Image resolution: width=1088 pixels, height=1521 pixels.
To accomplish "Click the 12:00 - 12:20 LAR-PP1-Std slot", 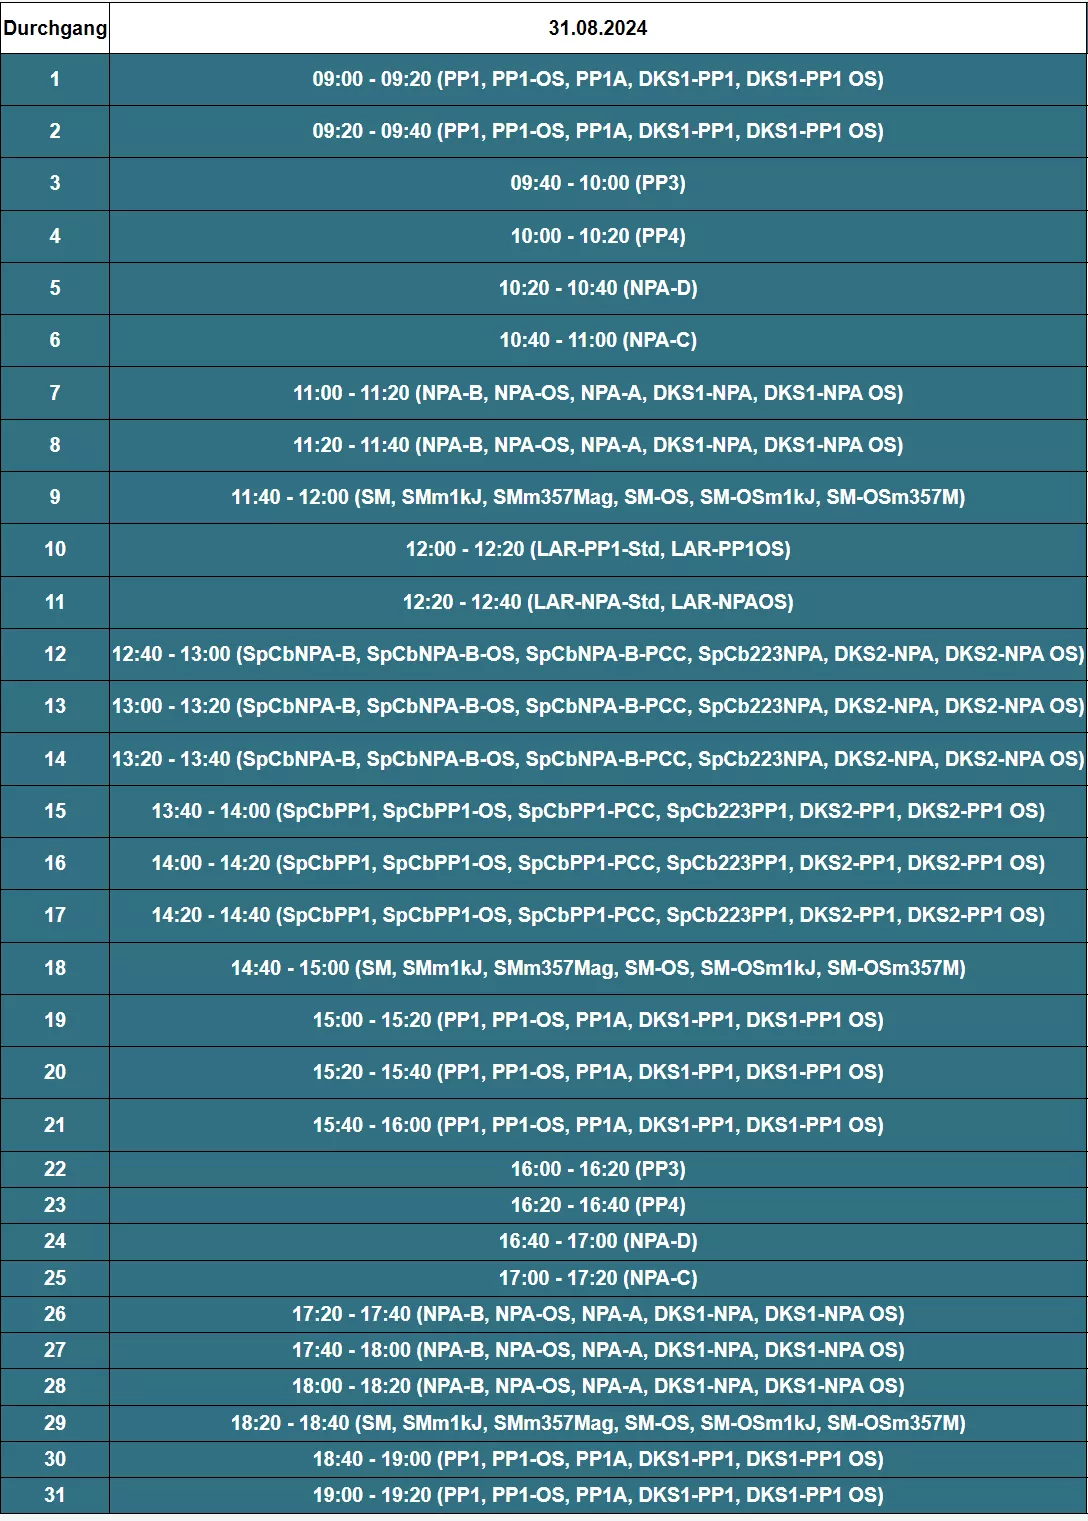I will click(597, 549).
